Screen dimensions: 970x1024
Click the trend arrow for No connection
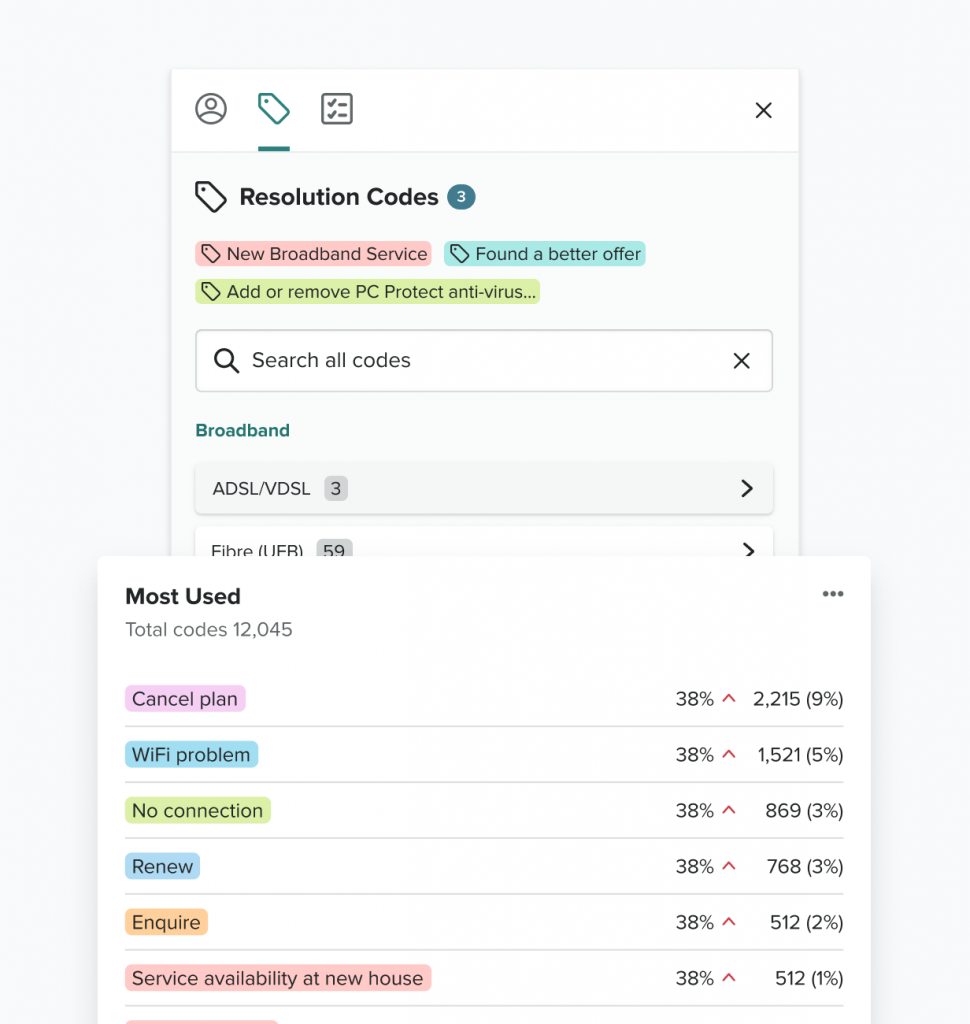729,810
